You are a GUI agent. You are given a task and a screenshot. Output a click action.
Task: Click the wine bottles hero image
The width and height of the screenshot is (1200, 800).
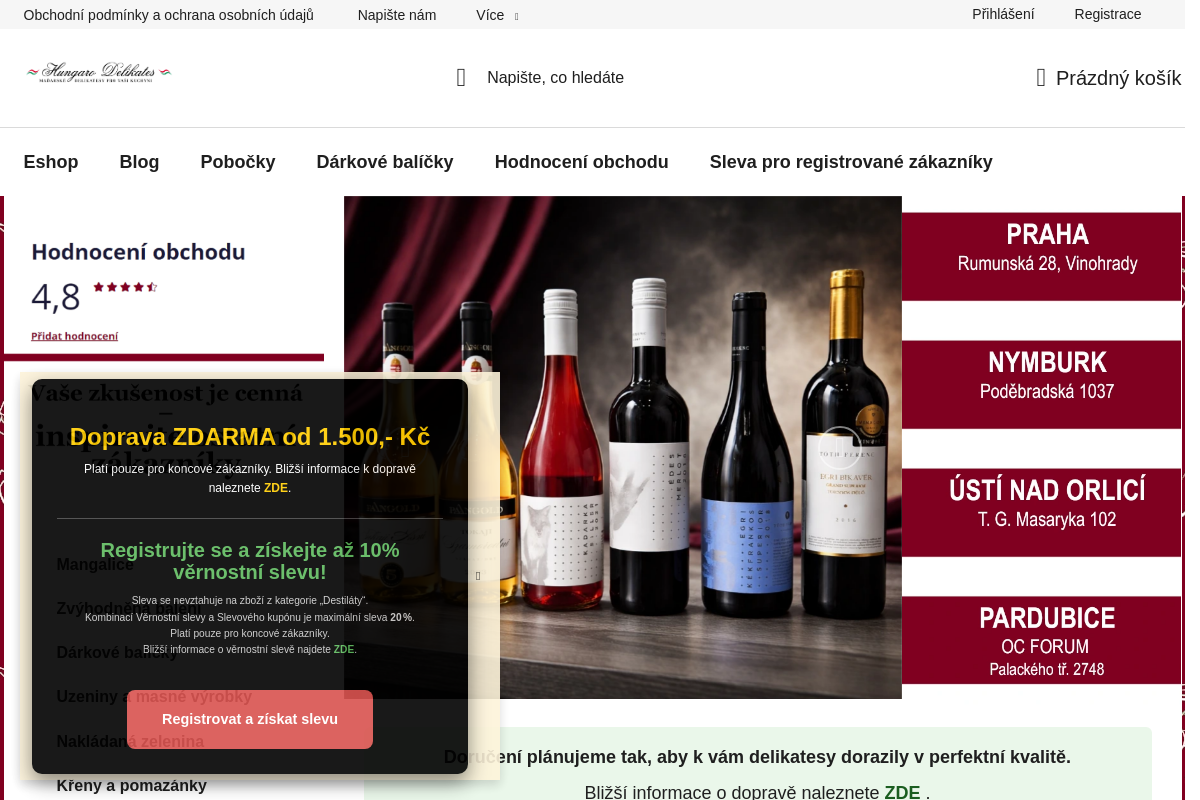(623, 447)
